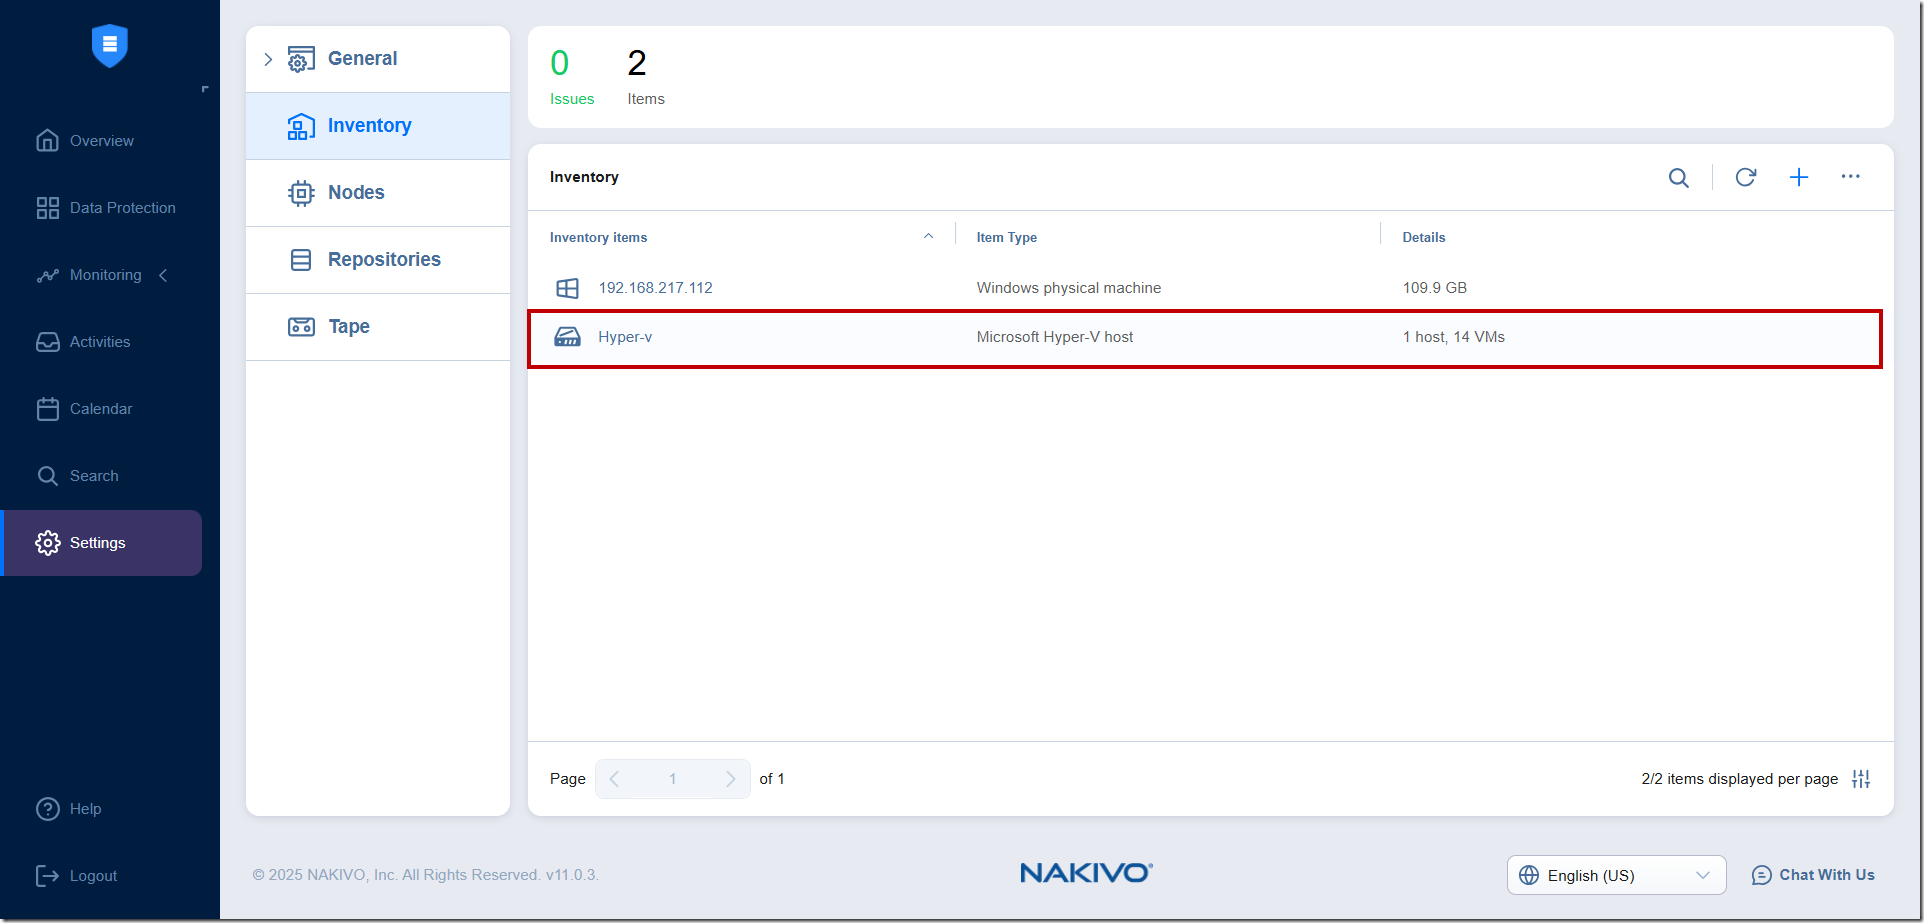Collapse the sidebar with corner toggle

pyautogui.click(x=205, y=90)
